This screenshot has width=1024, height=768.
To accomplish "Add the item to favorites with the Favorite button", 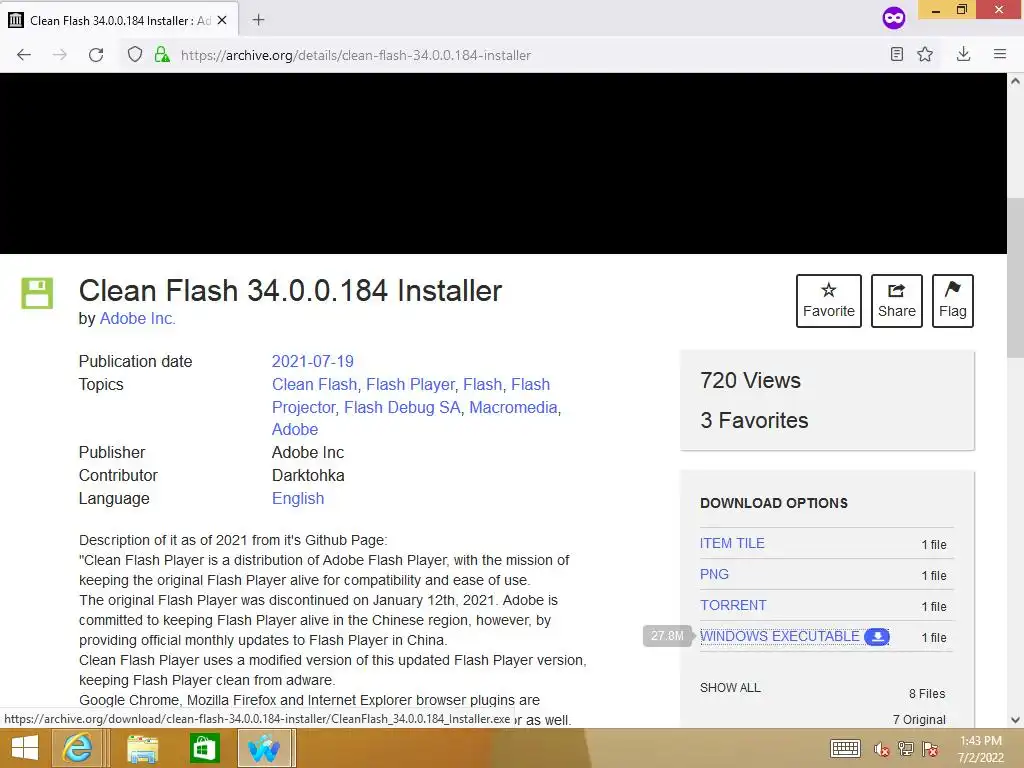I will 829,300.
